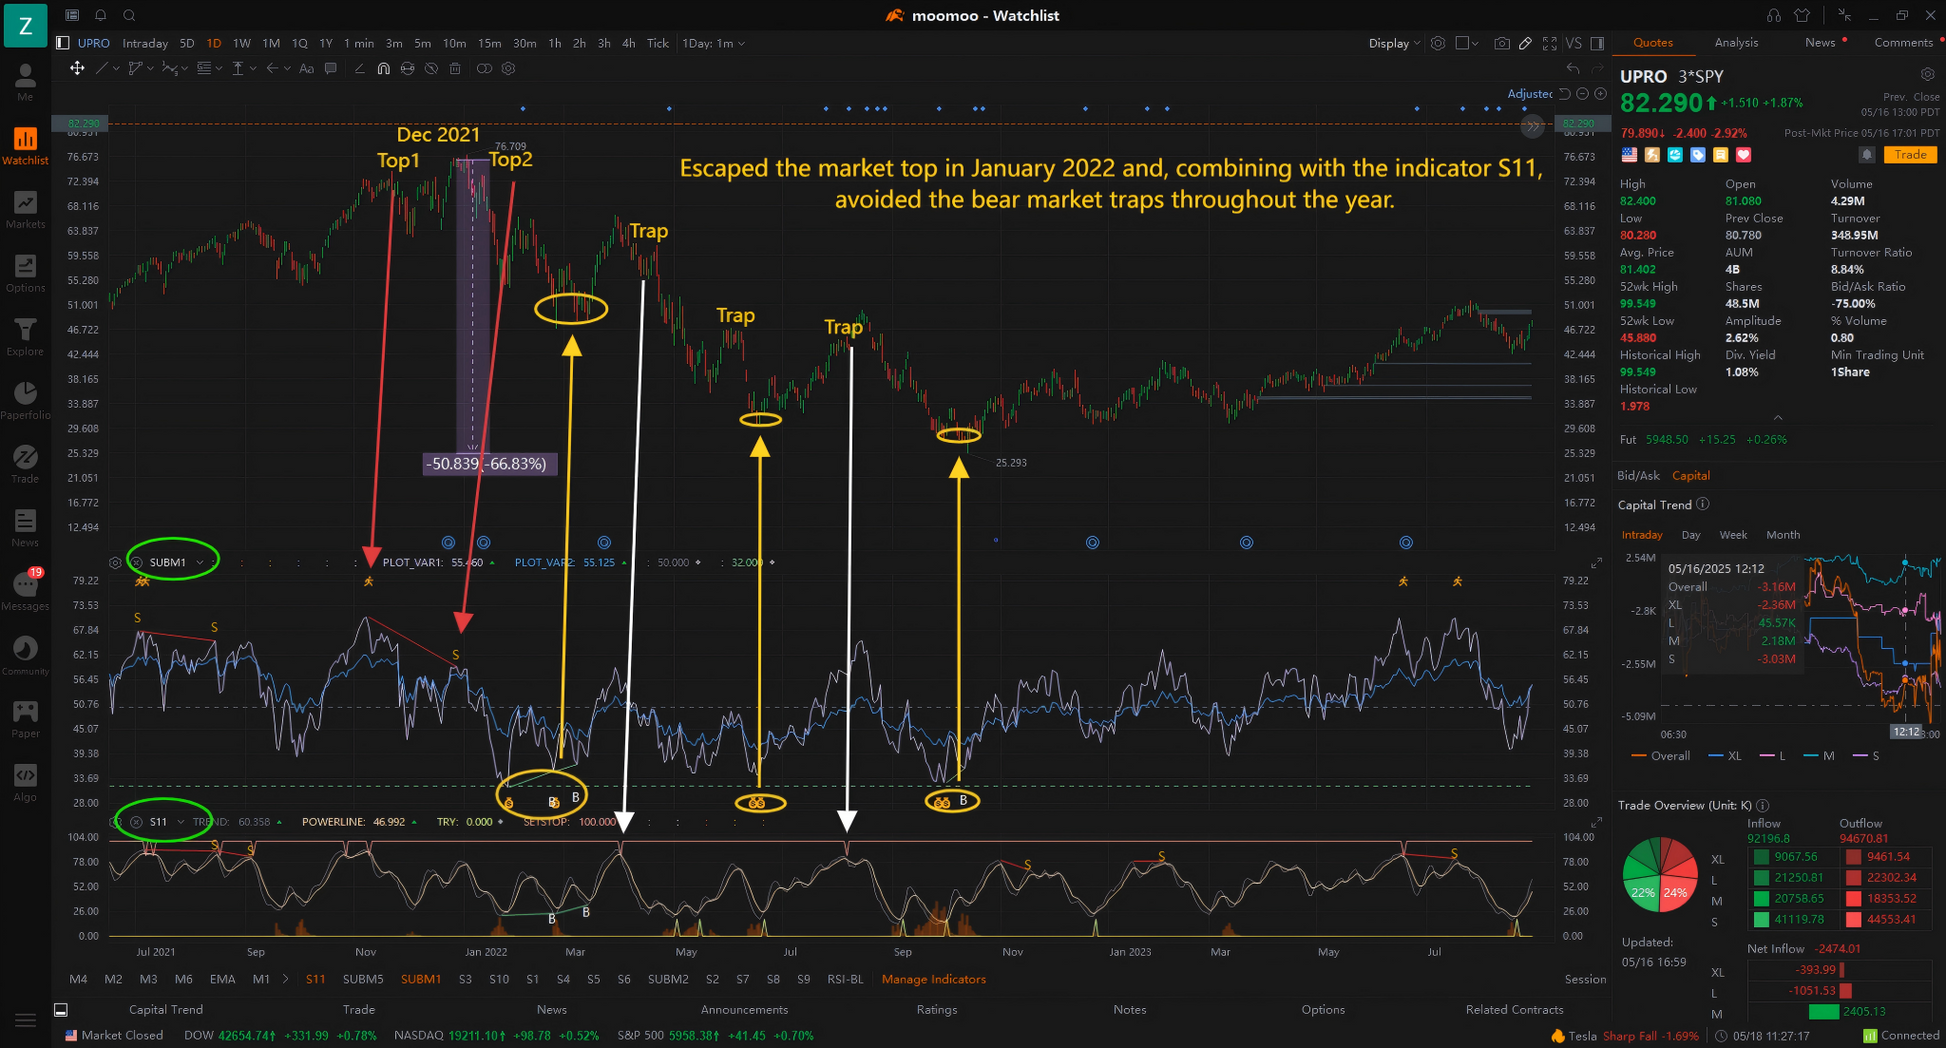Open Explore in the left sidebar
Image resolution: width=1946 pixels, height=1048 pixels.
(x=25, y=338)
